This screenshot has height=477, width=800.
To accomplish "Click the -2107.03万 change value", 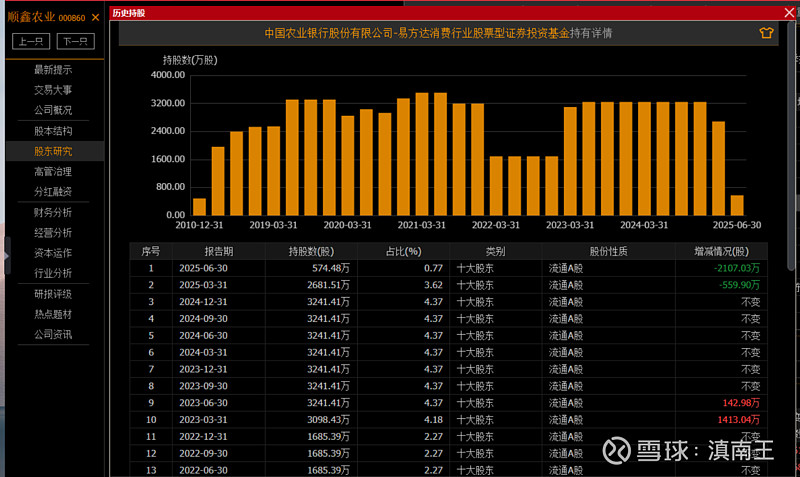I will pos(737,268).
